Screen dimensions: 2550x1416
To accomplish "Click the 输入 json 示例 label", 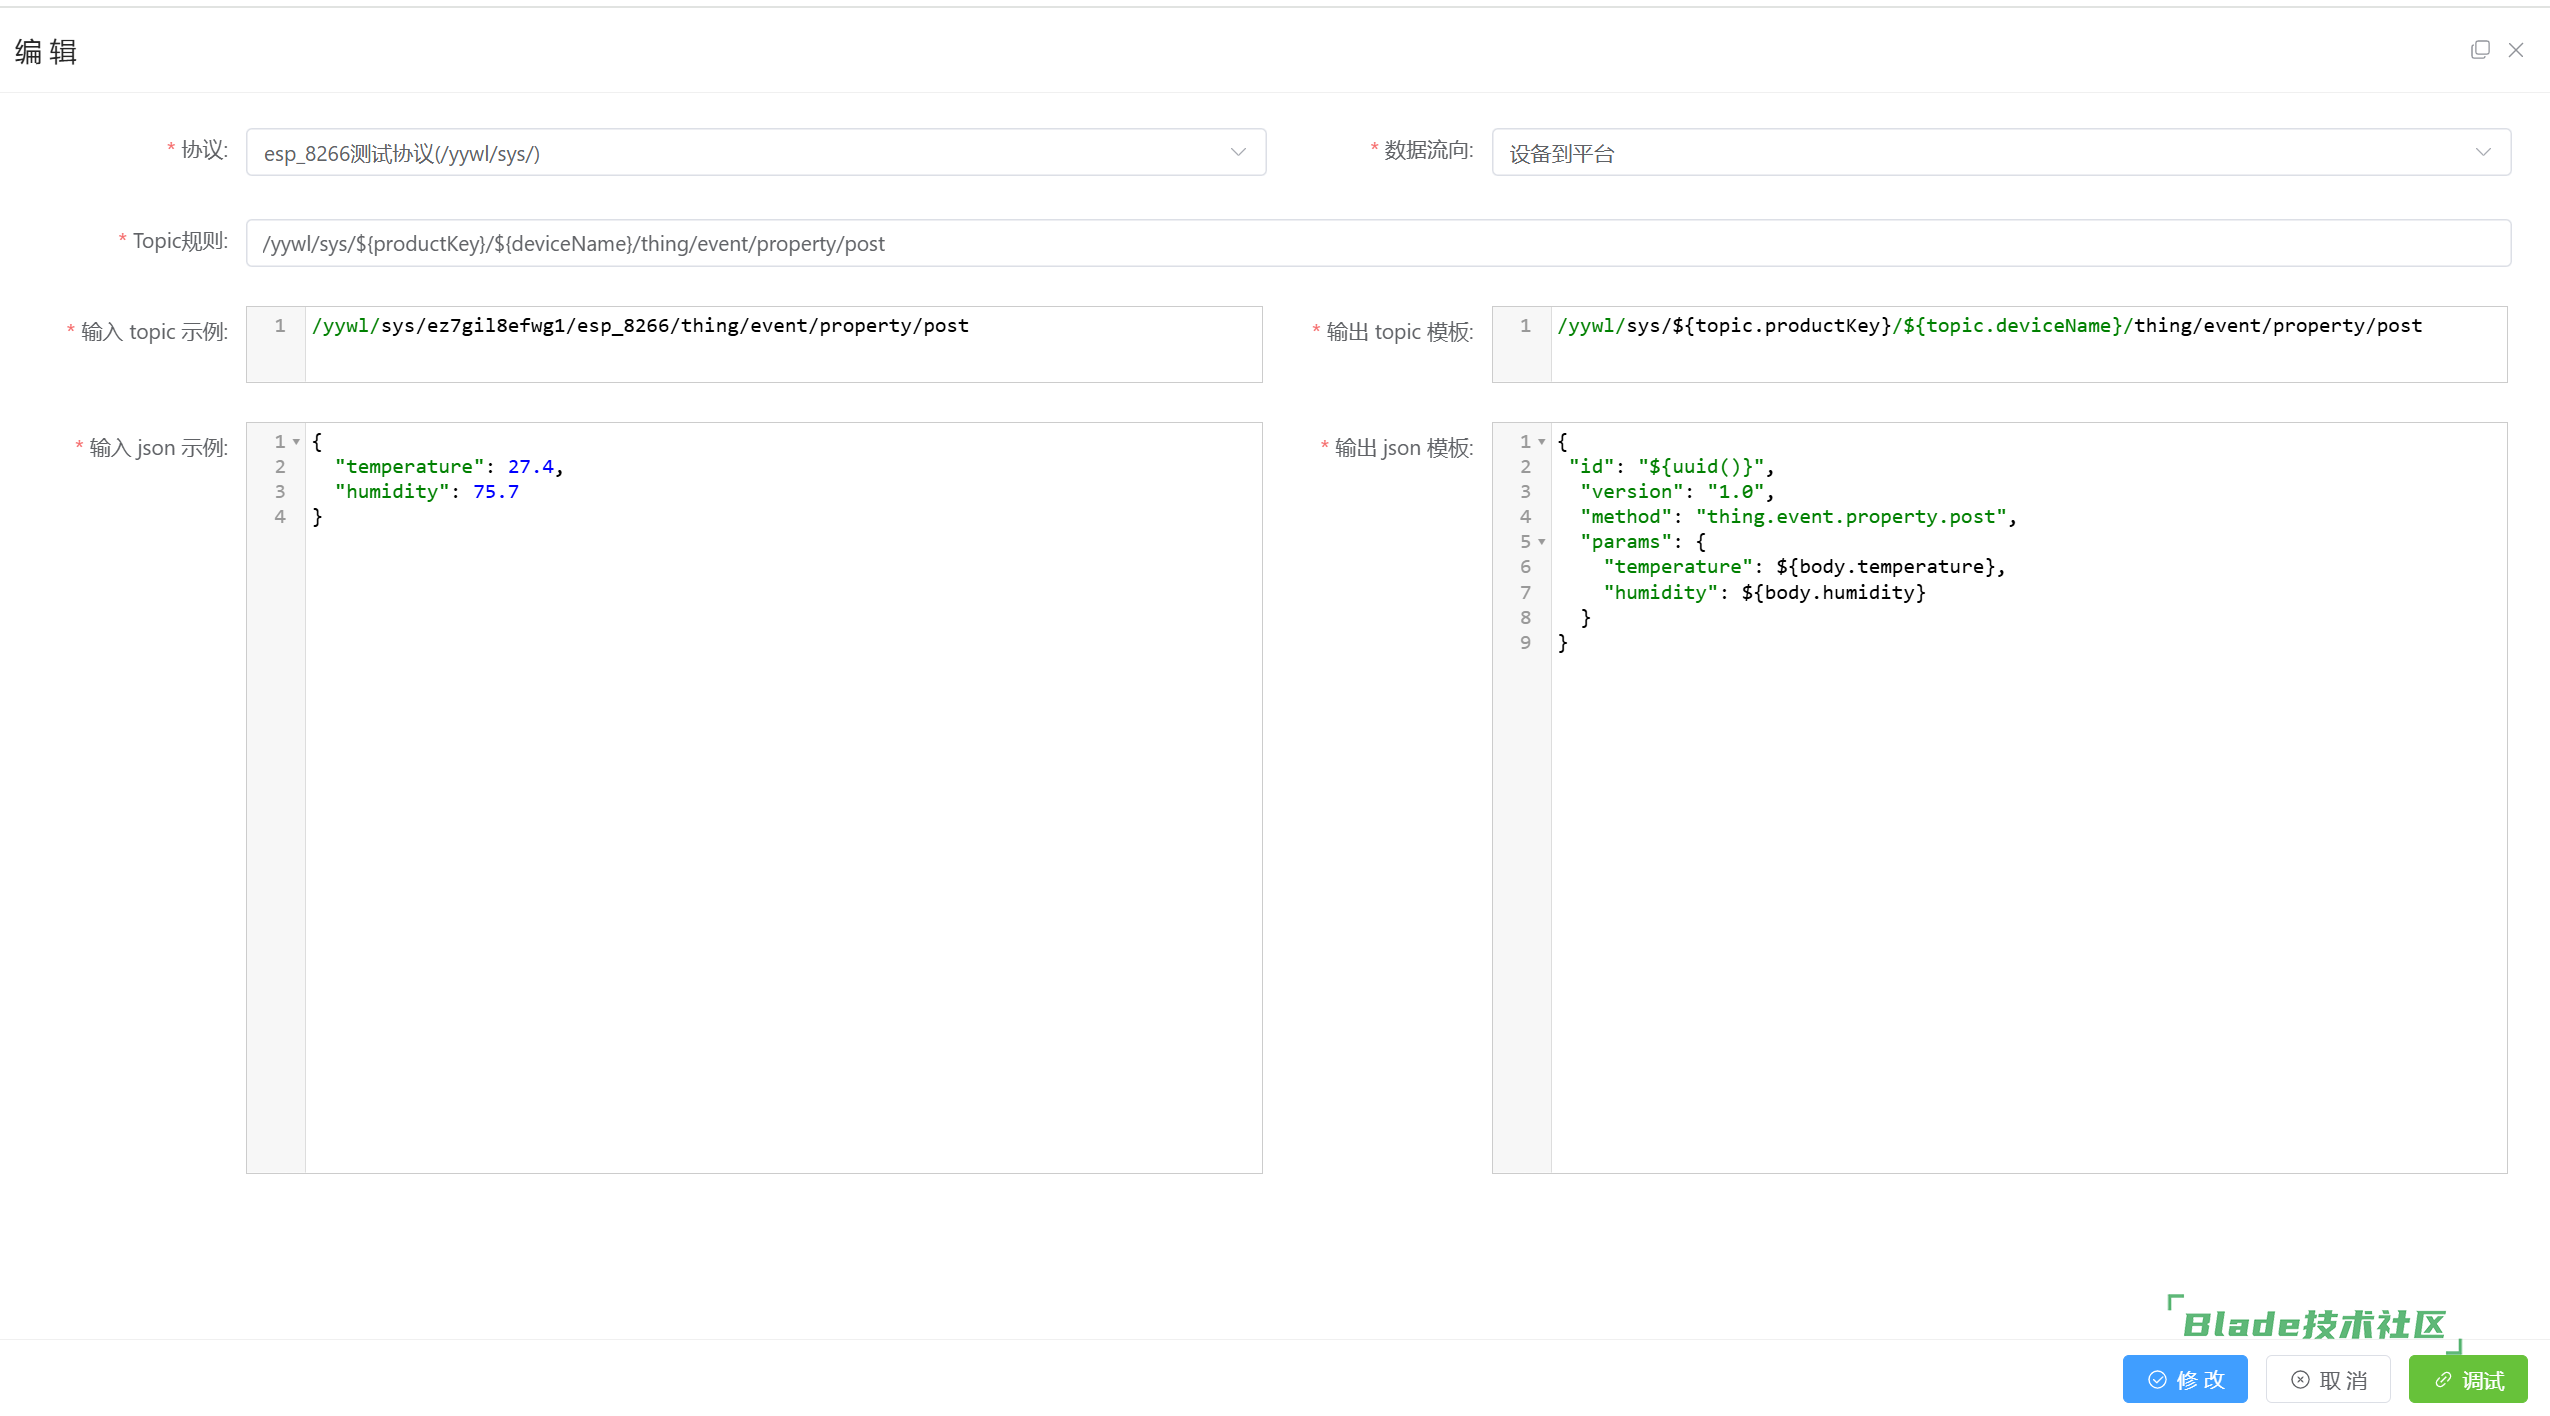I will click(x=158, y=447).
